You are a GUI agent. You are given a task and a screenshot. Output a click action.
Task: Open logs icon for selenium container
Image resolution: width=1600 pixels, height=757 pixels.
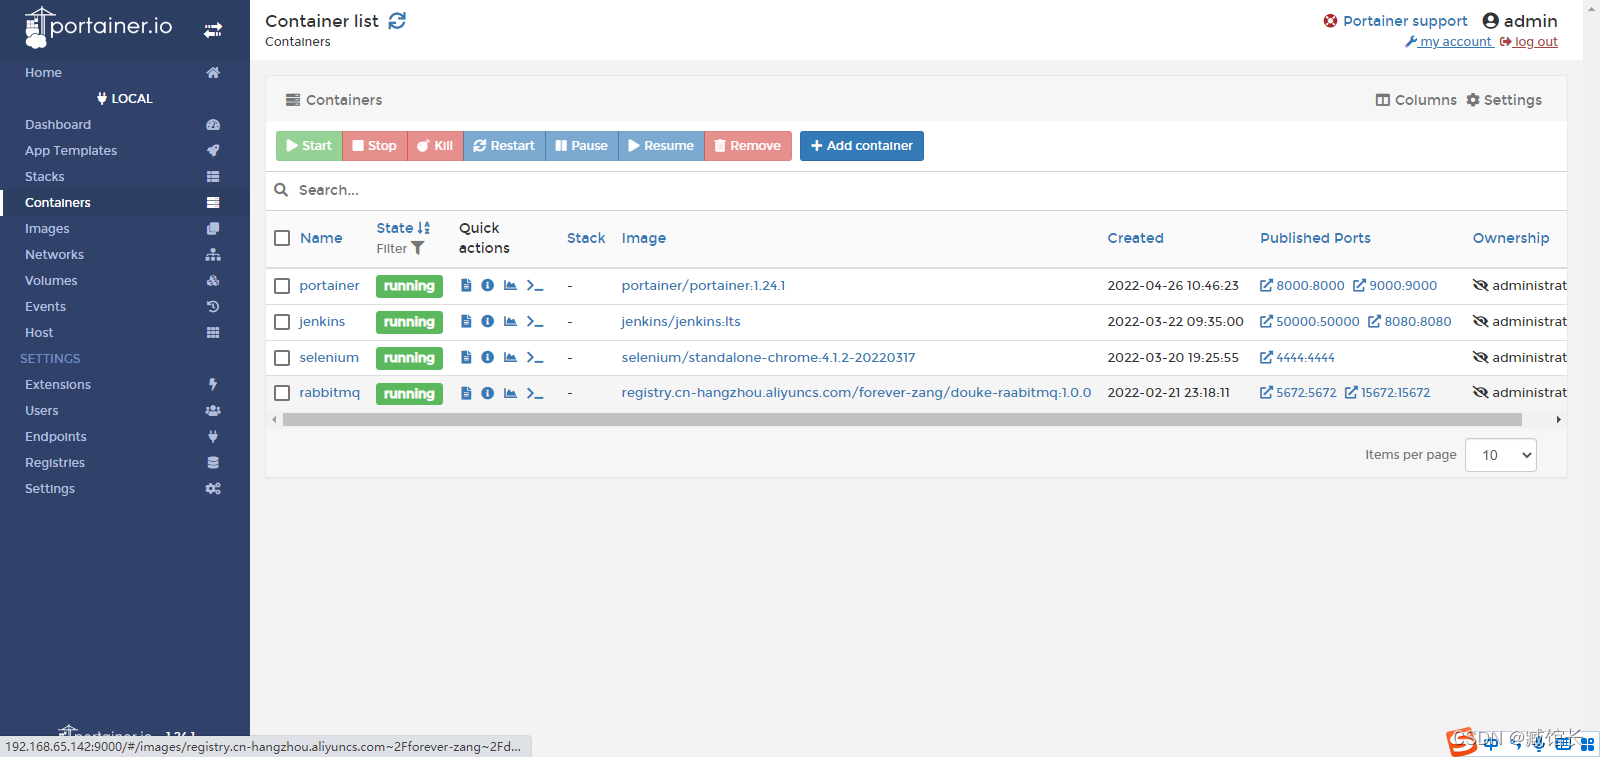(466, 357)
